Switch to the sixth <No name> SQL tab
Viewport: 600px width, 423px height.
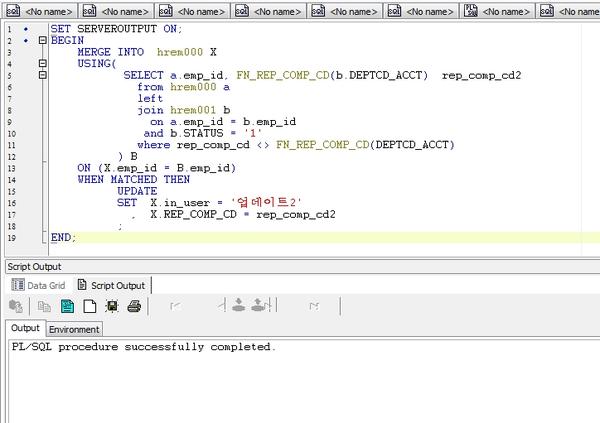pos(420,11)
